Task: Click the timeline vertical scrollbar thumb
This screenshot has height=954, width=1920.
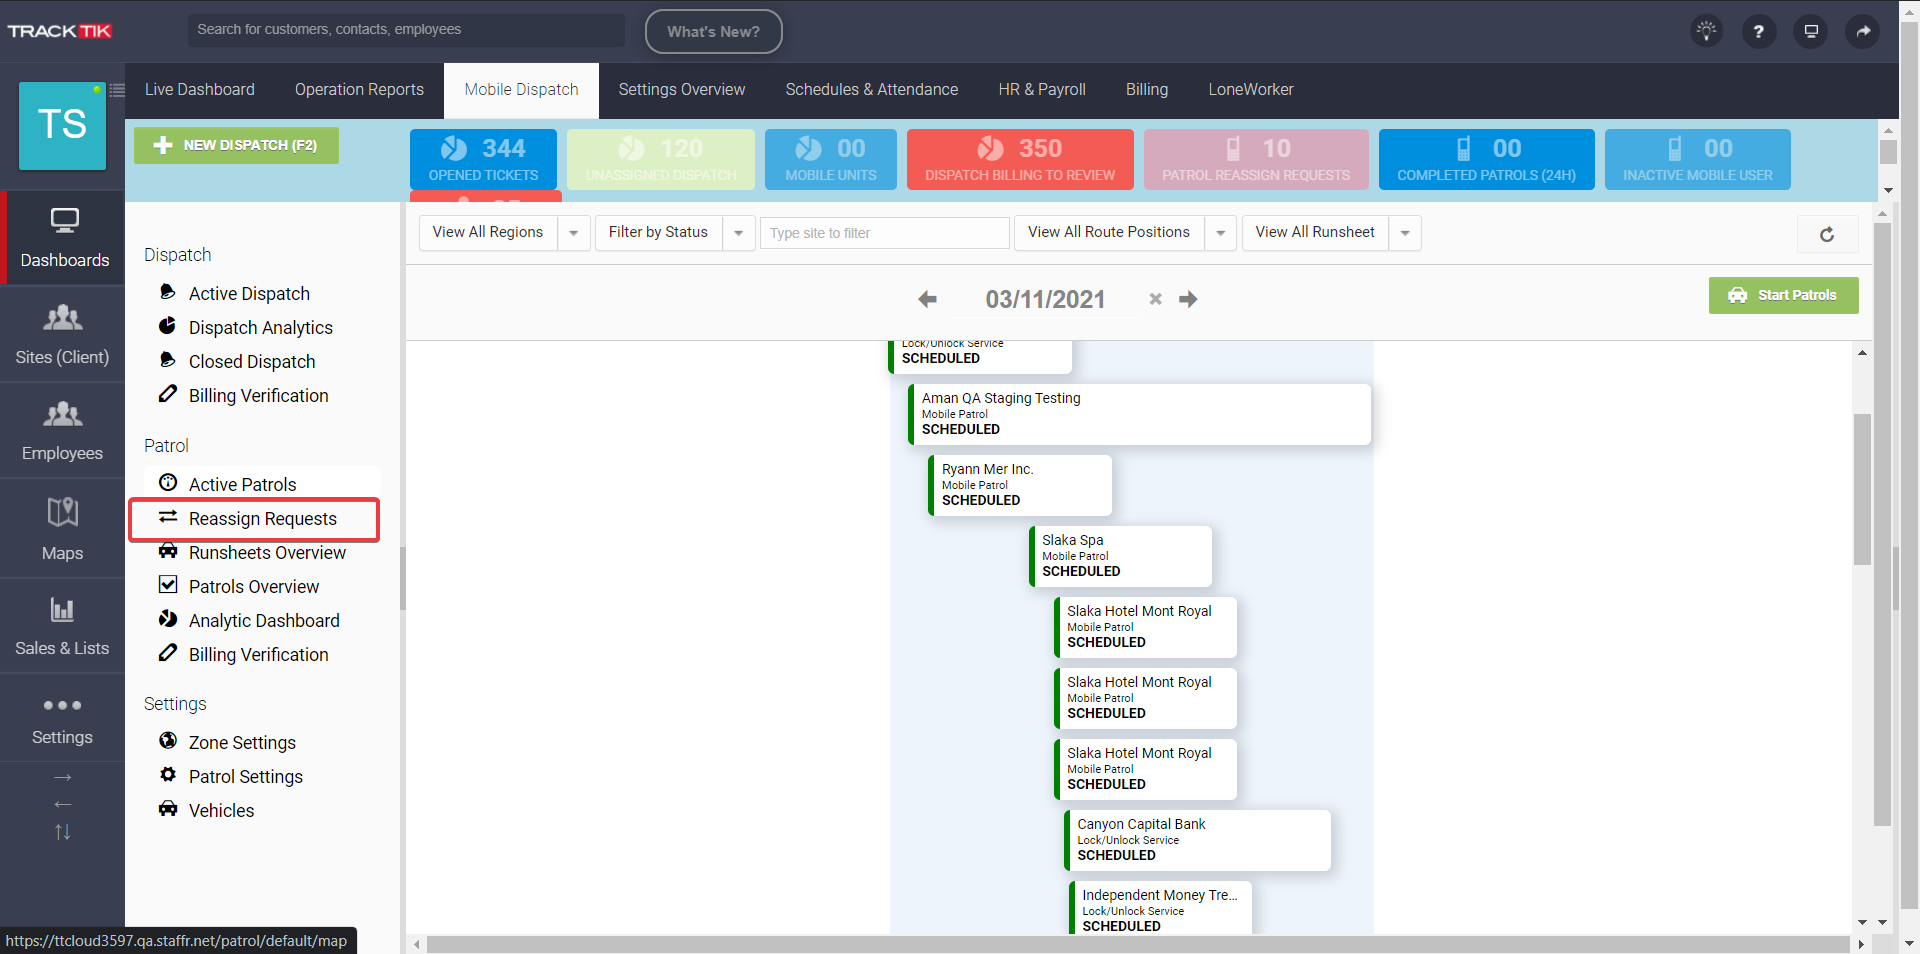Action: pyautogui.click(x=1862, y=490)
